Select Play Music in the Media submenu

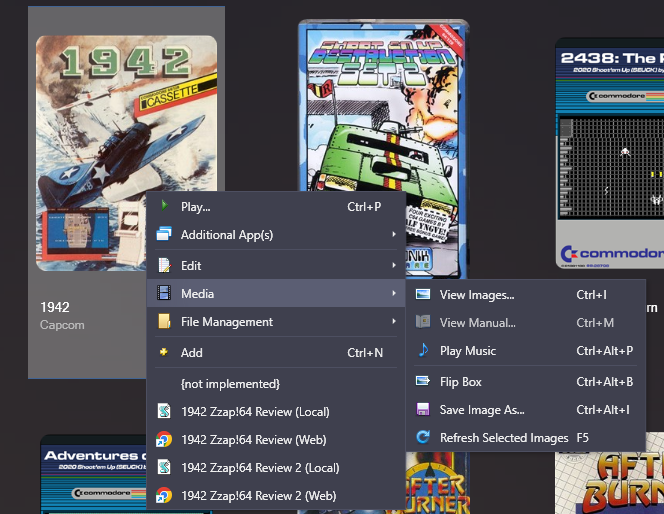point(526,351)
